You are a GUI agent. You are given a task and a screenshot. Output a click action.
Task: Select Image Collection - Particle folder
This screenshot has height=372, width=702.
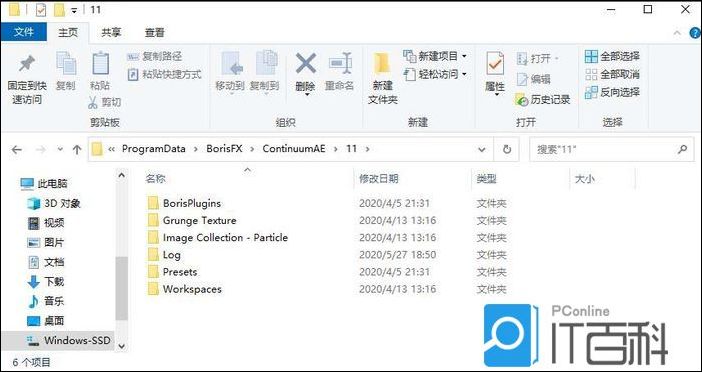pos(218,237)
